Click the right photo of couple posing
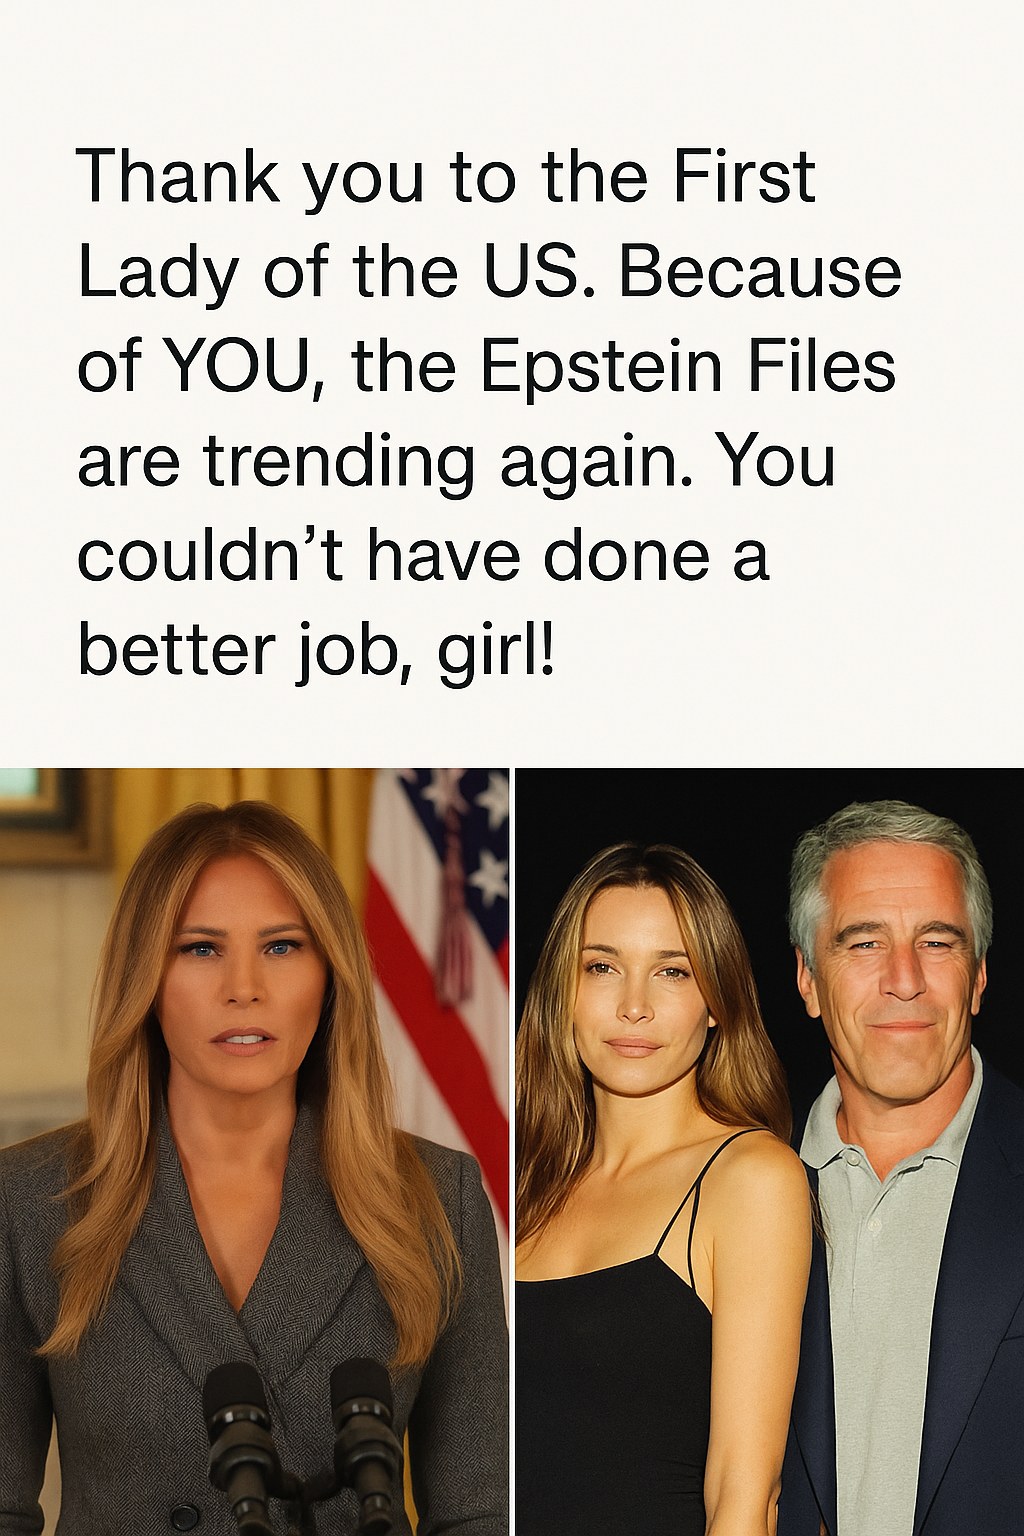This screenshot has width=1024, height=1536. 769,1151
